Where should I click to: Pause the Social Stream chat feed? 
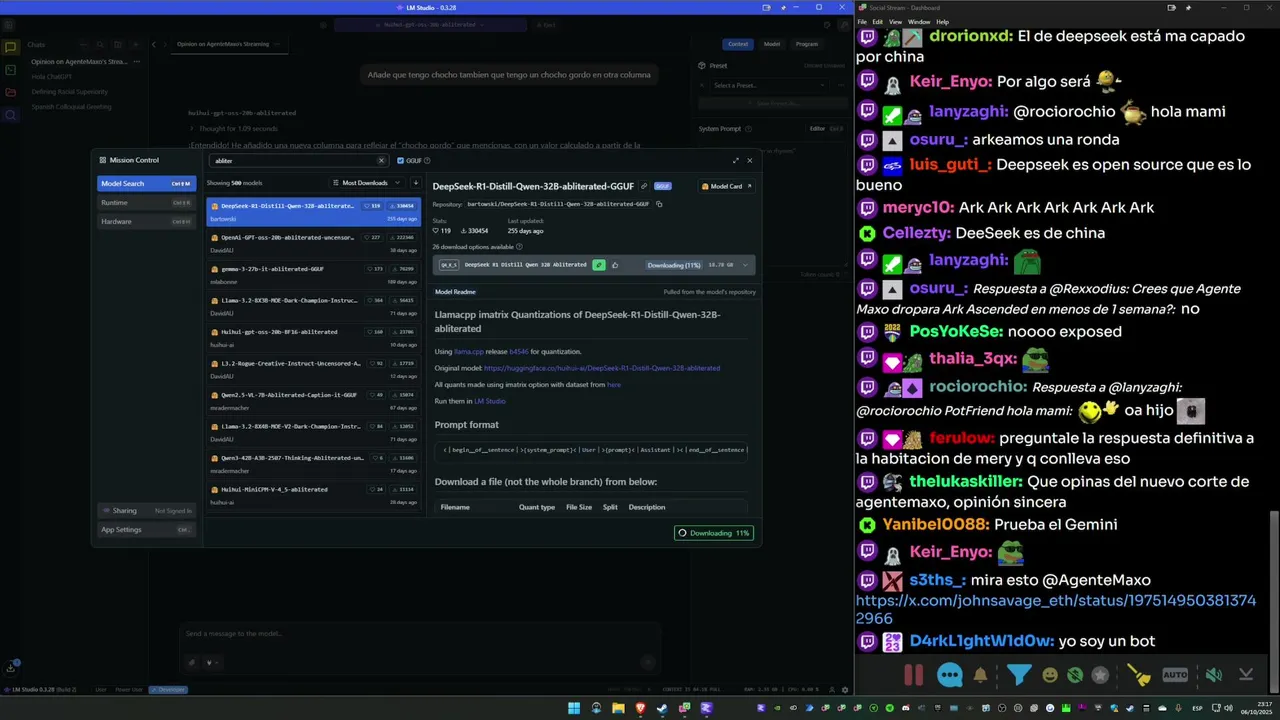[x=913, y=675]
